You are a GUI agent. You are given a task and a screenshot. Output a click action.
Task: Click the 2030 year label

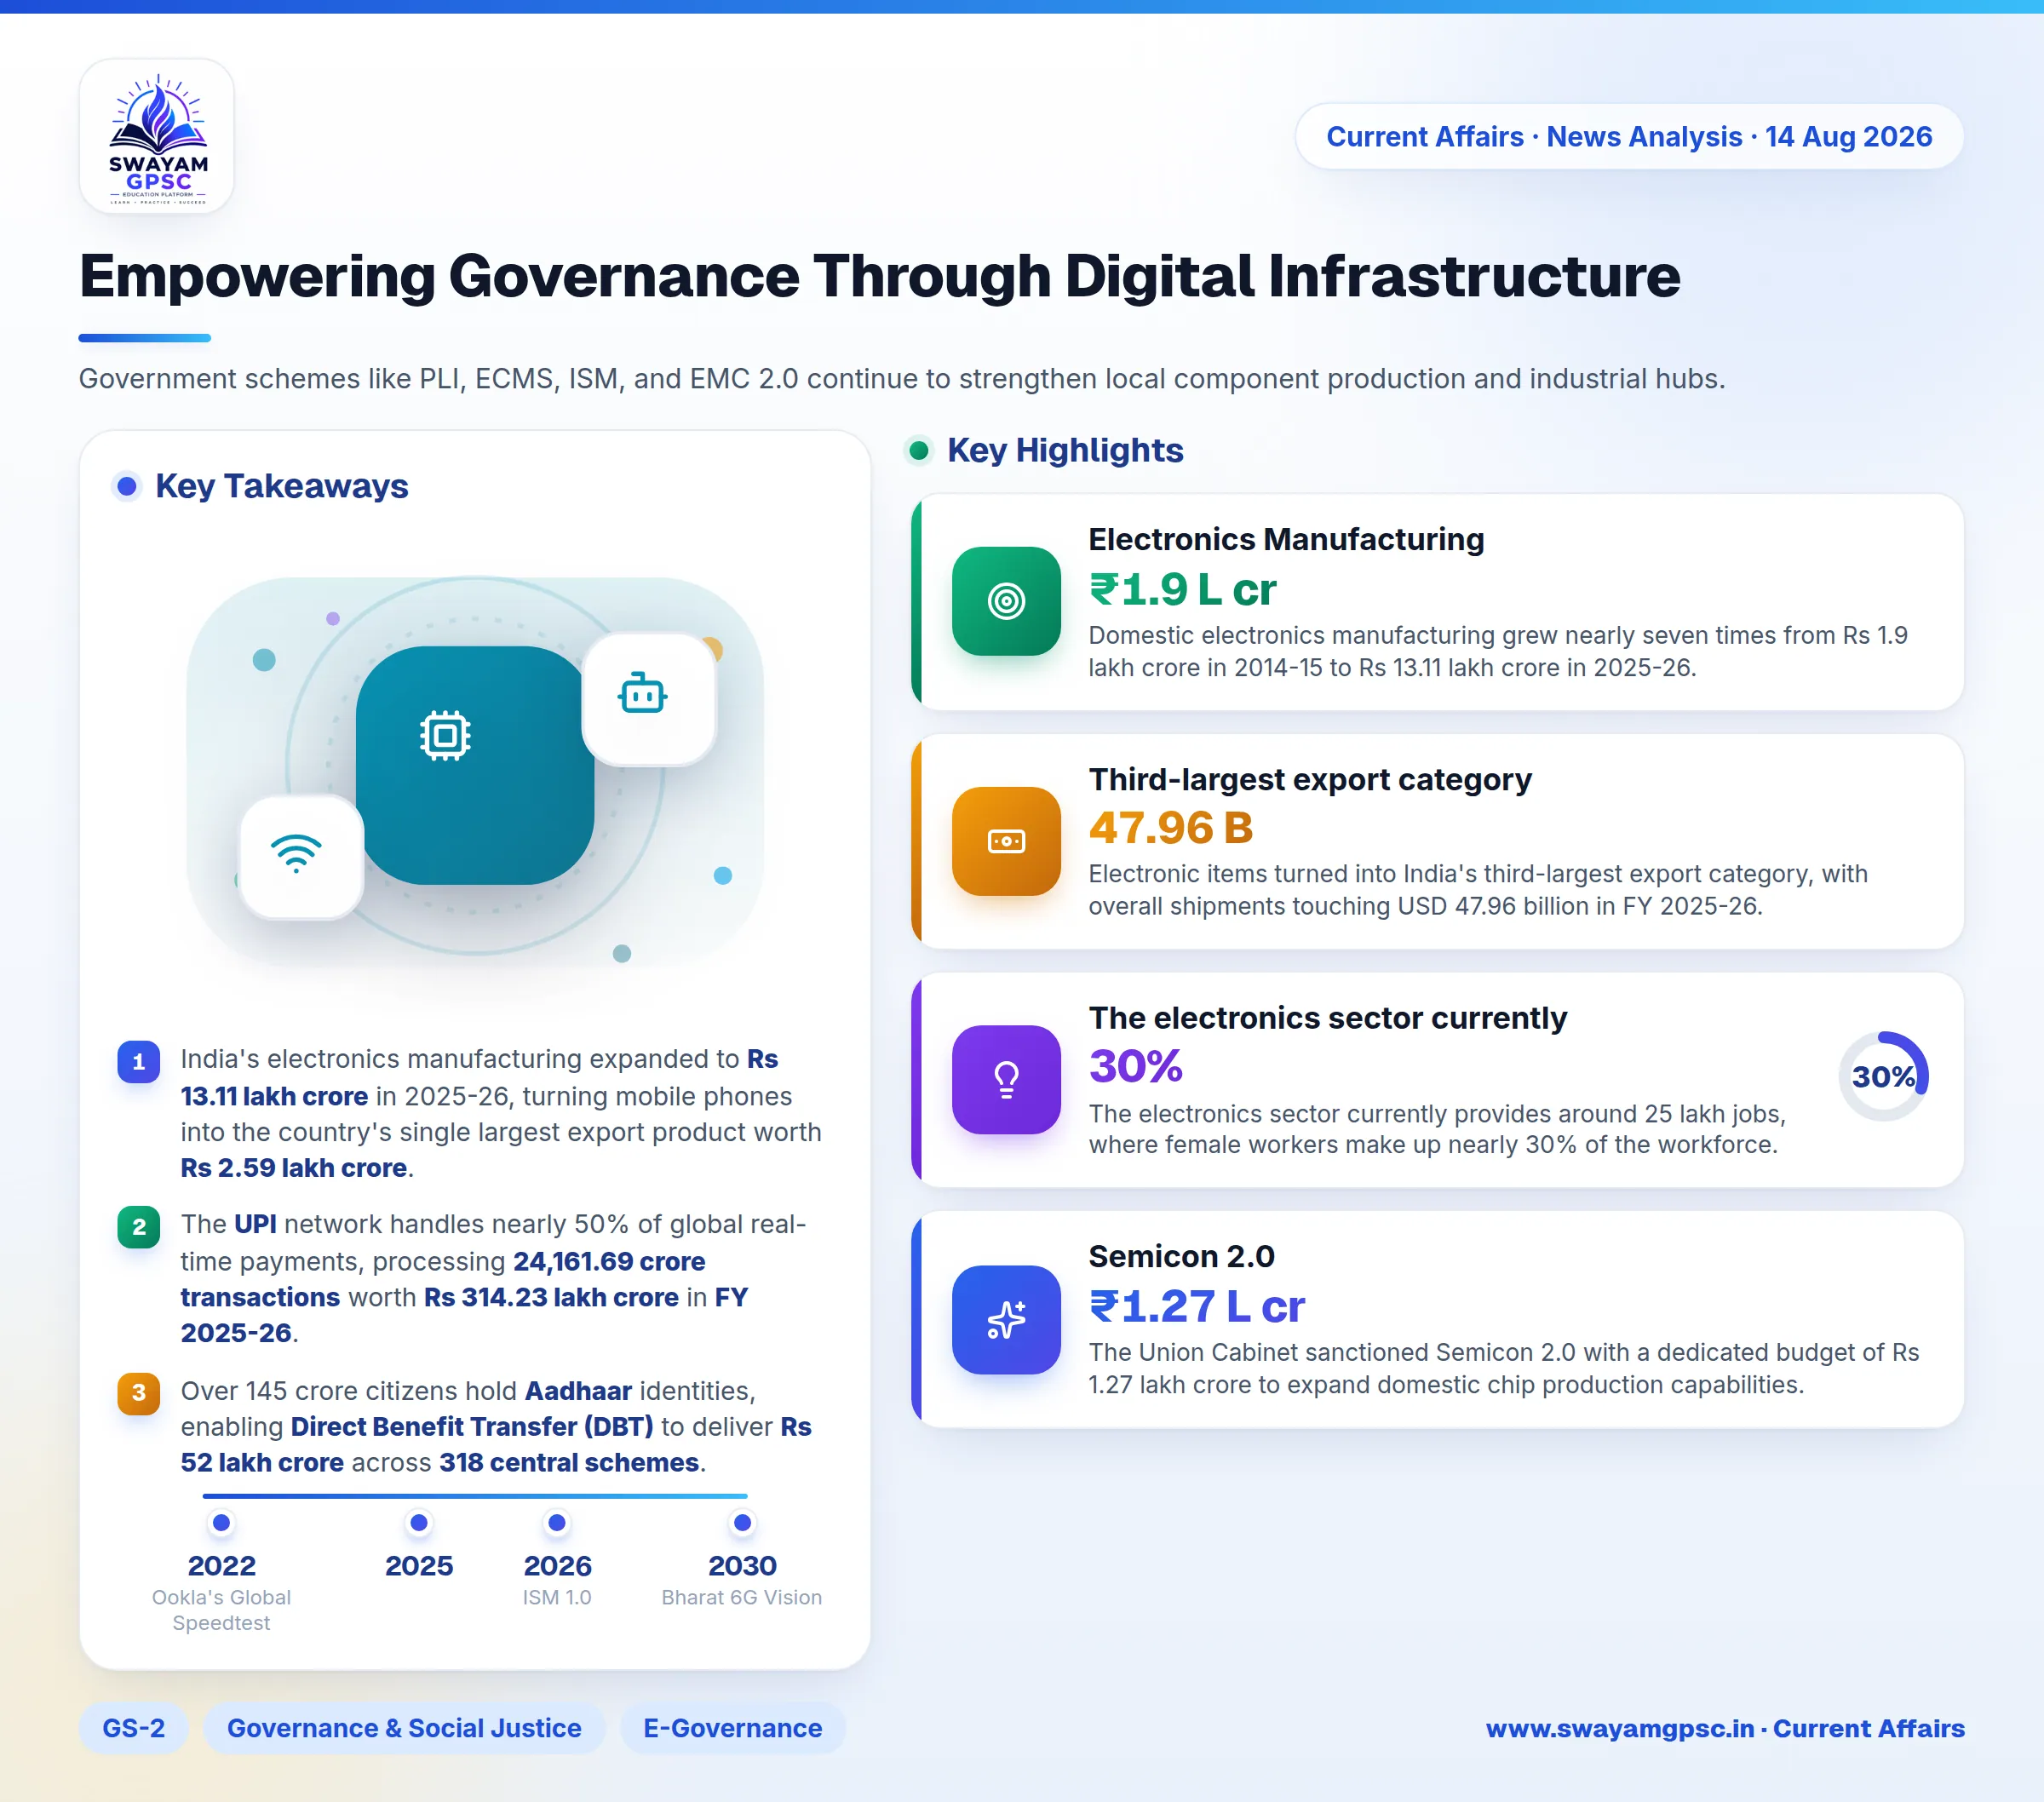[742, 1566]
